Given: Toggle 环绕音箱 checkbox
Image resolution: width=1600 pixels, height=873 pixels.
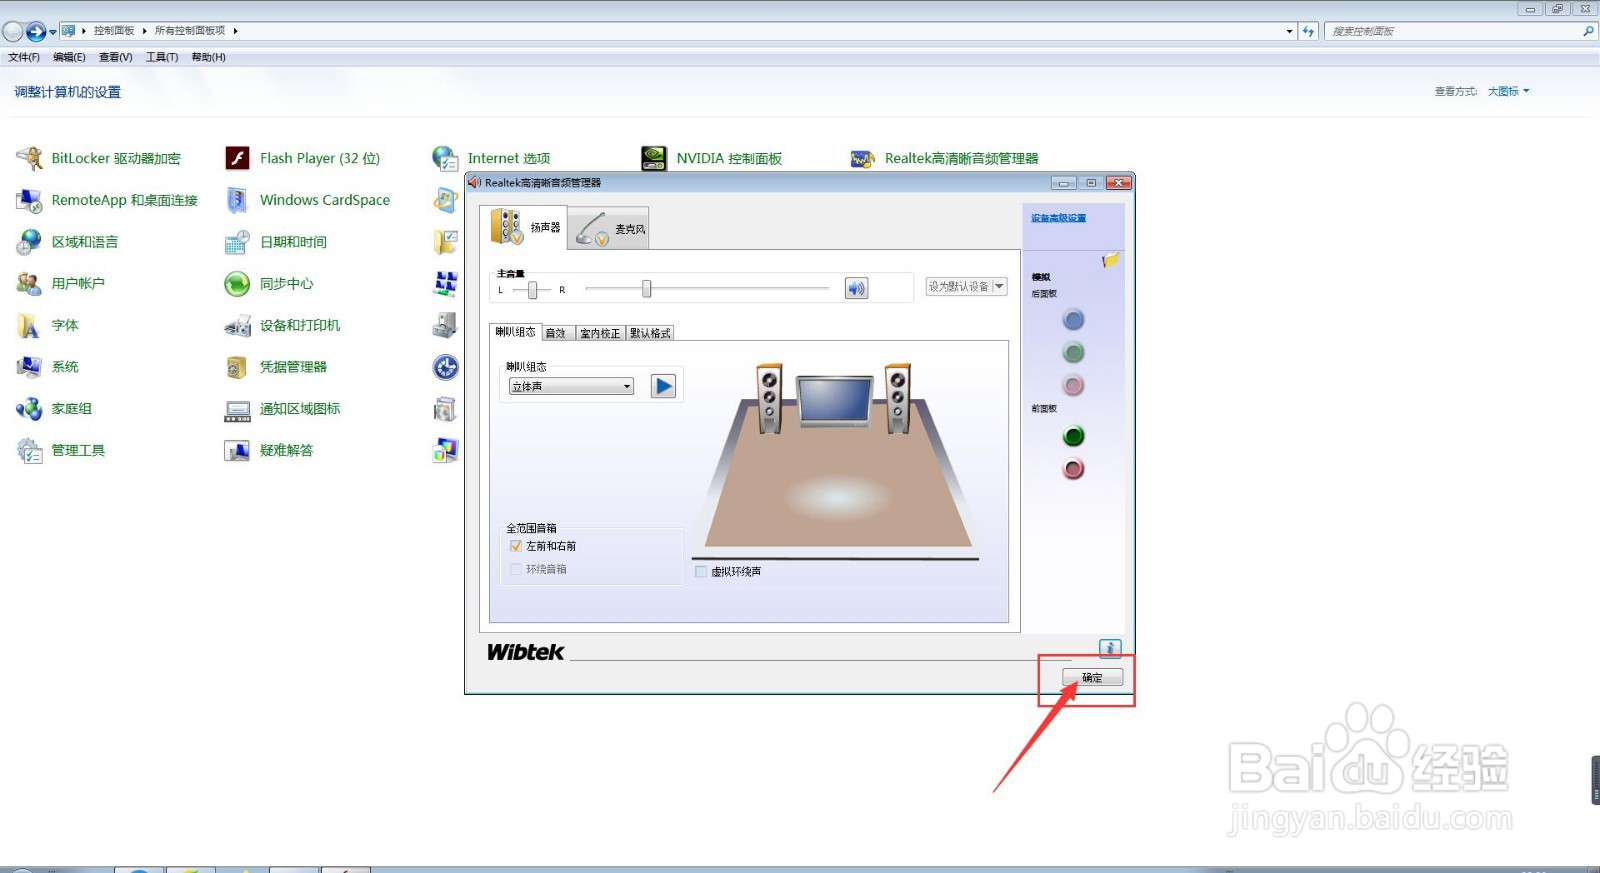Looking at the screenshot, I should (x=516, y=569).
